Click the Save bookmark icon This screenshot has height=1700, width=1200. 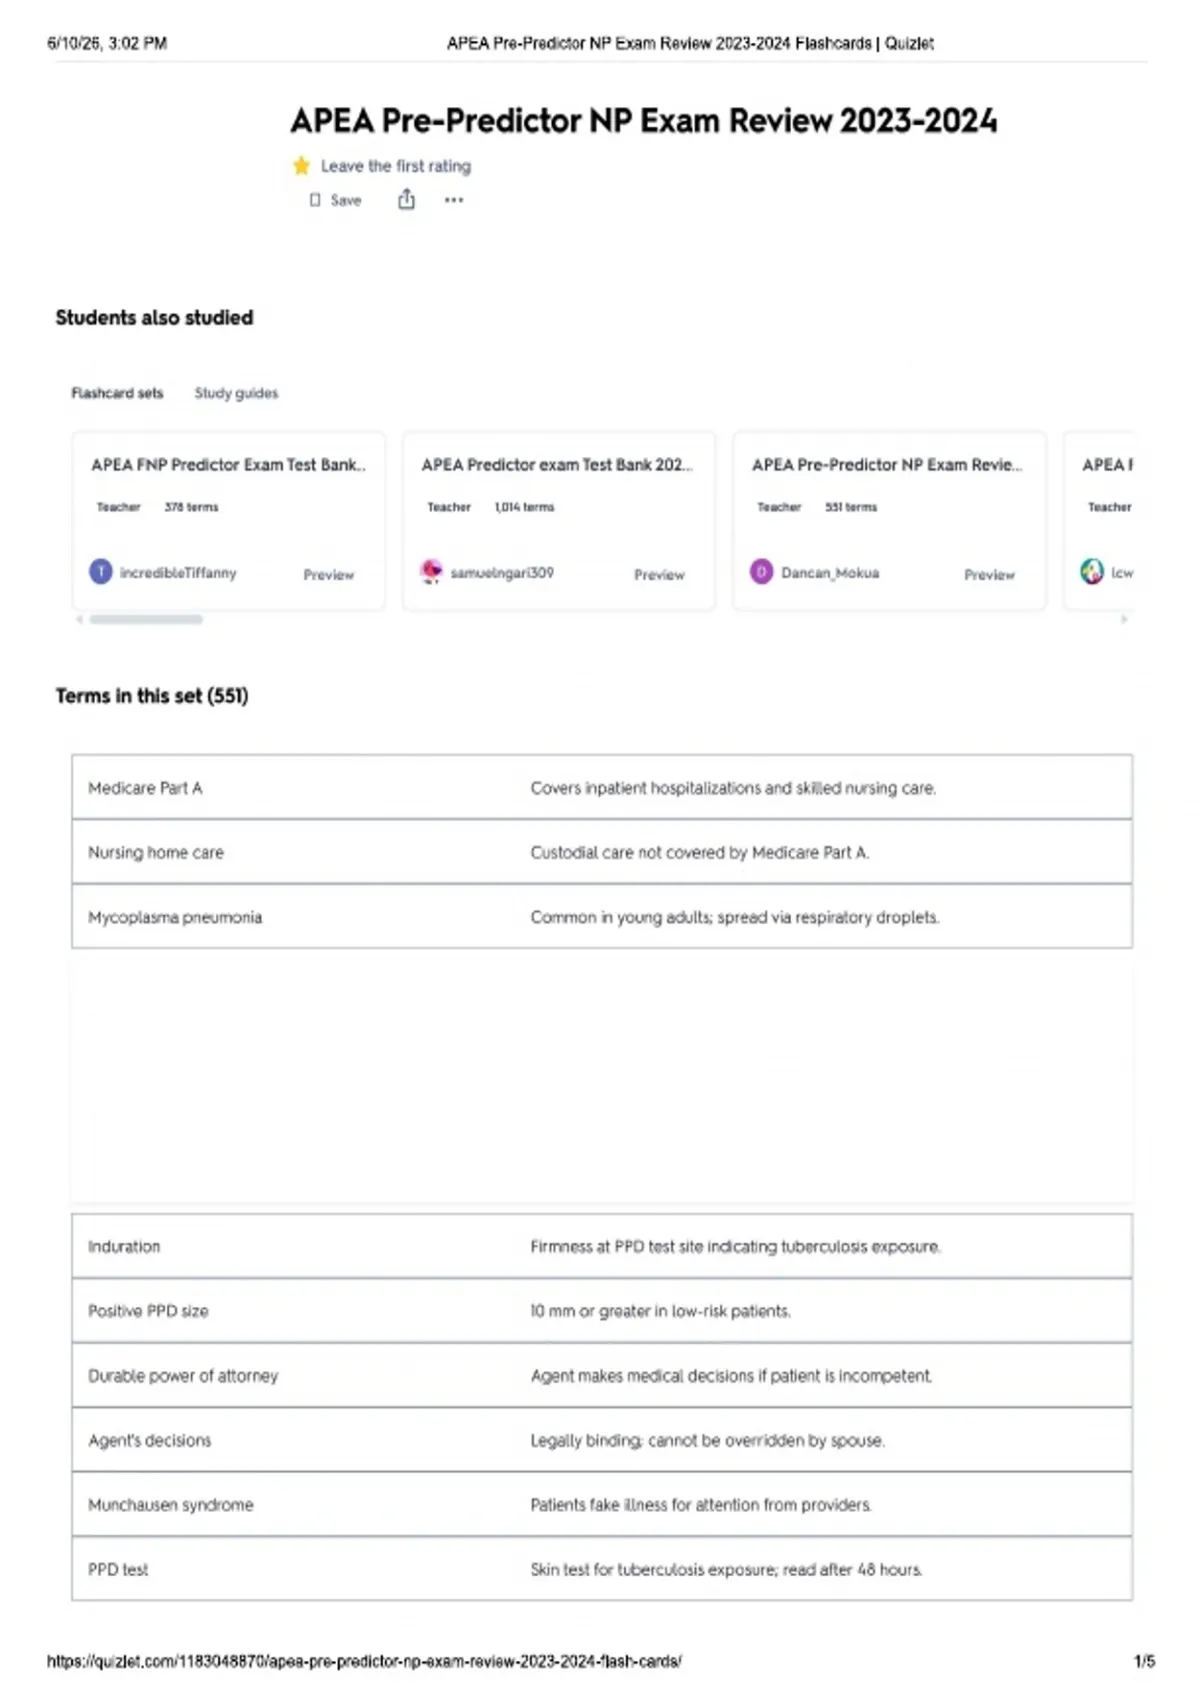coord(315,200)
